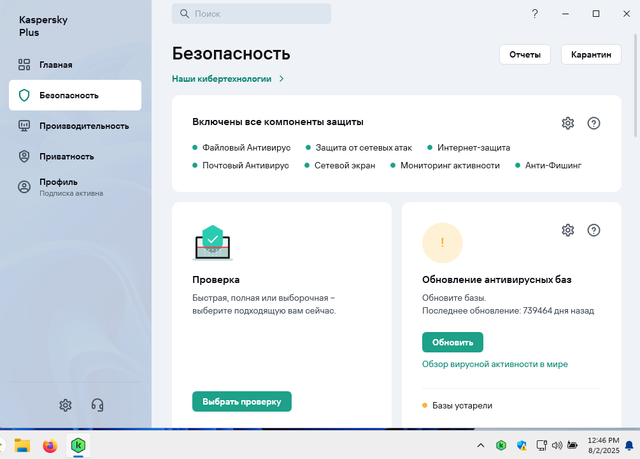The height and width of the screenshot is (459, 640).
Task: Show hidden tray icons chevron
Action: 481,445
